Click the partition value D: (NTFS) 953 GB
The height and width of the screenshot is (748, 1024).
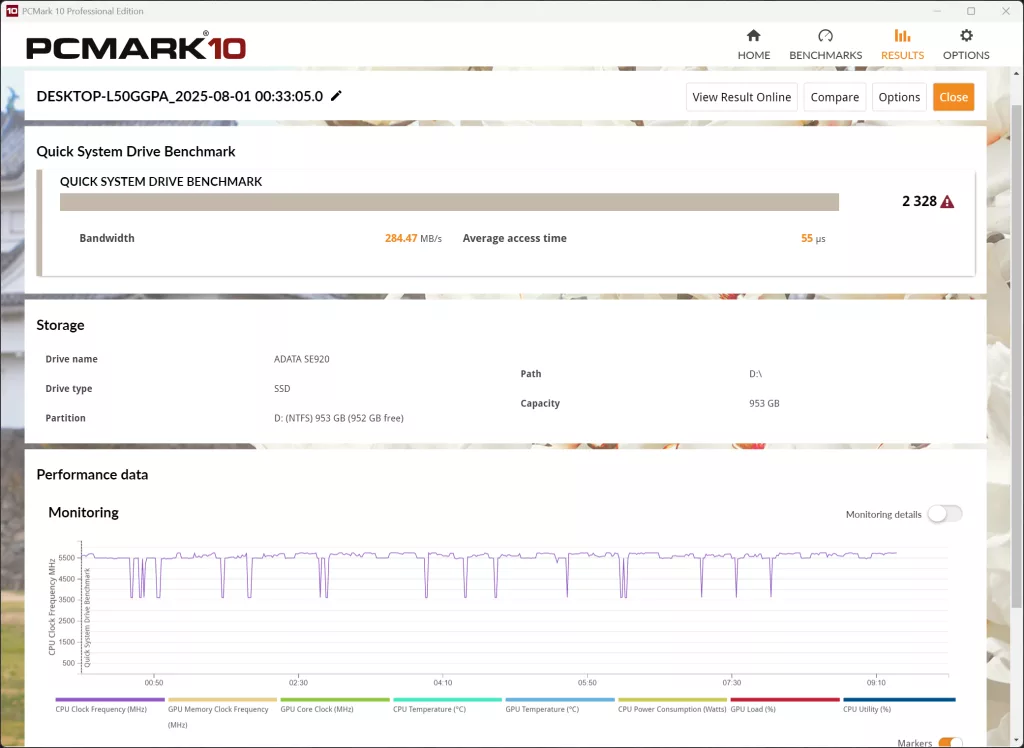(338, 417)
